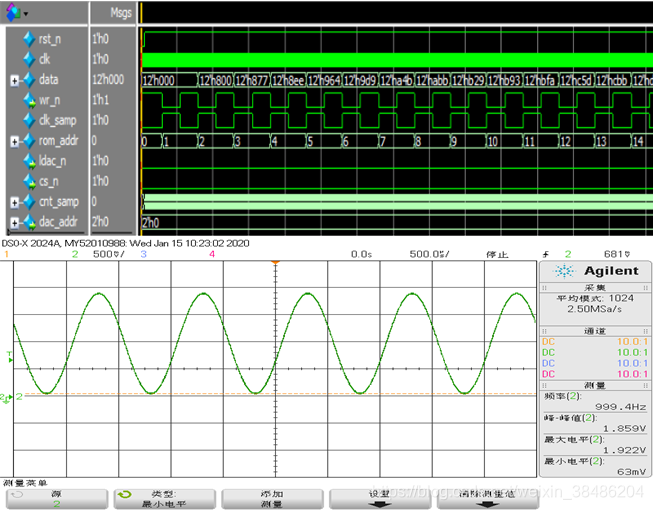Click the green DC 10.0:1 channel row
The width and height of the screenshot is (653, 510).
point(595,352)
